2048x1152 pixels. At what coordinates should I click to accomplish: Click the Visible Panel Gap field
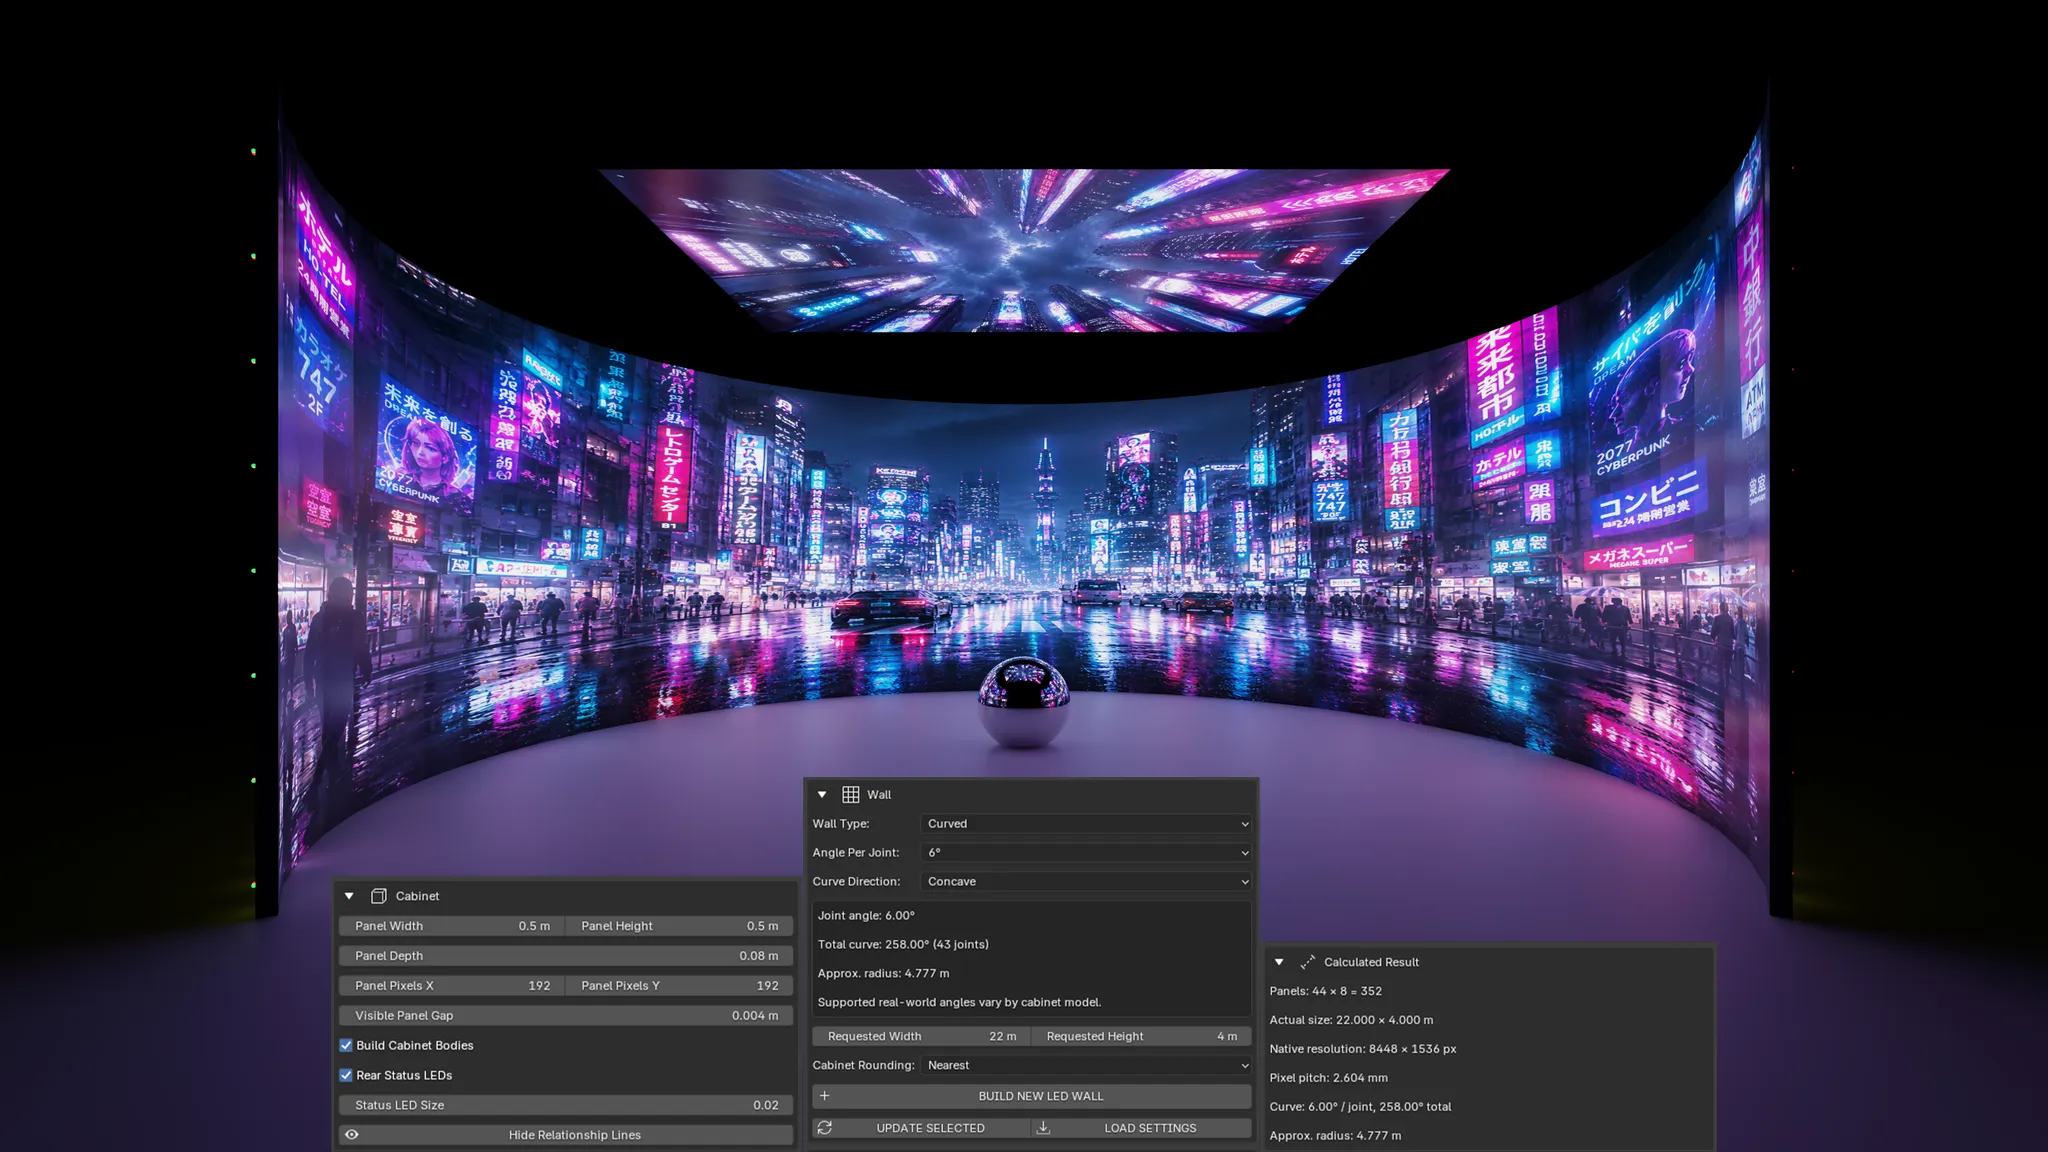click(x=566, y=1016)
